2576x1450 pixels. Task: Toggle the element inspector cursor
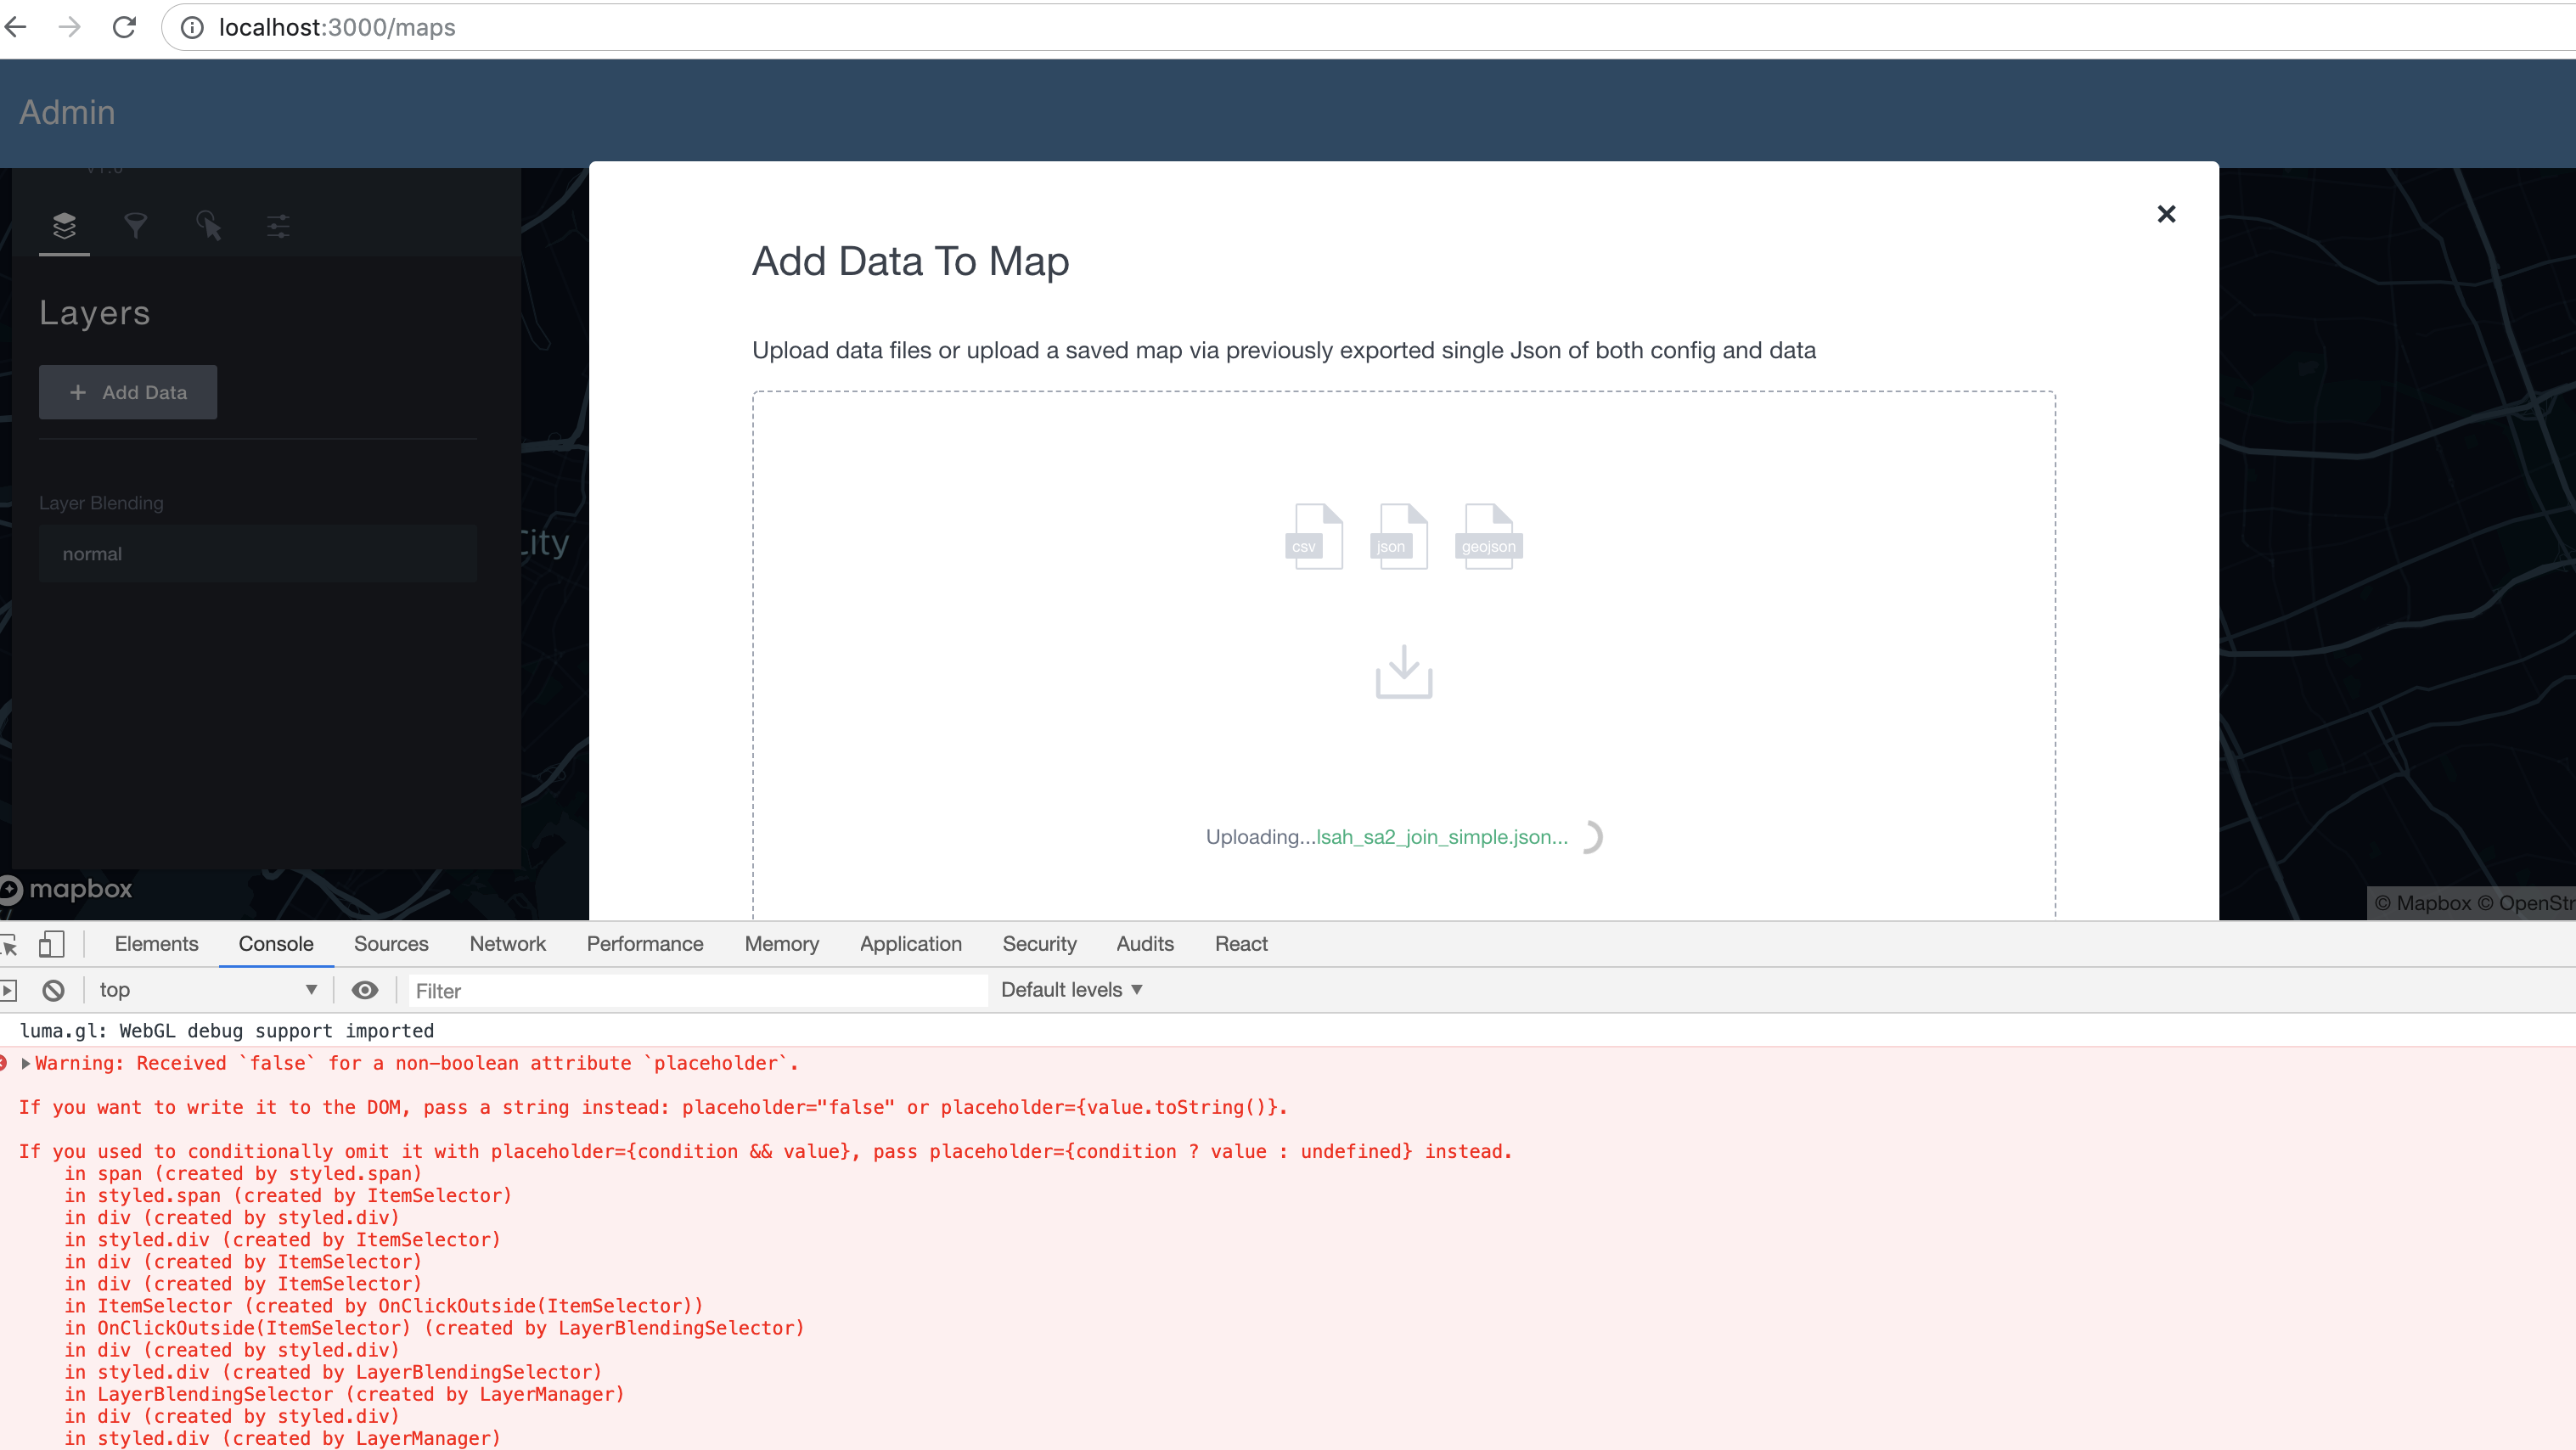click(11, 943)
